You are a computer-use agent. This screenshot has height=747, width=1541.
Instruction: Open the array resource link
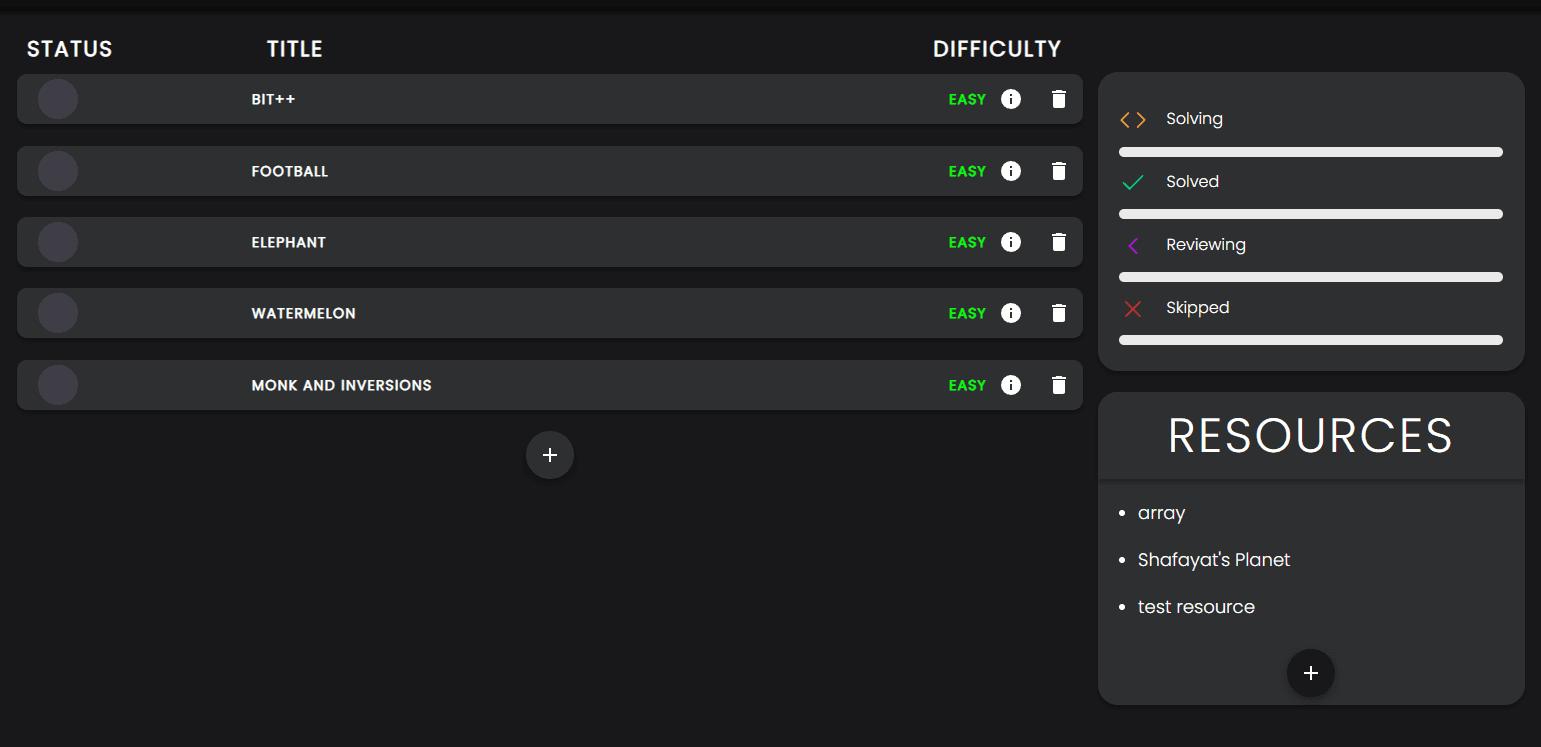[x=1161, y=513]
